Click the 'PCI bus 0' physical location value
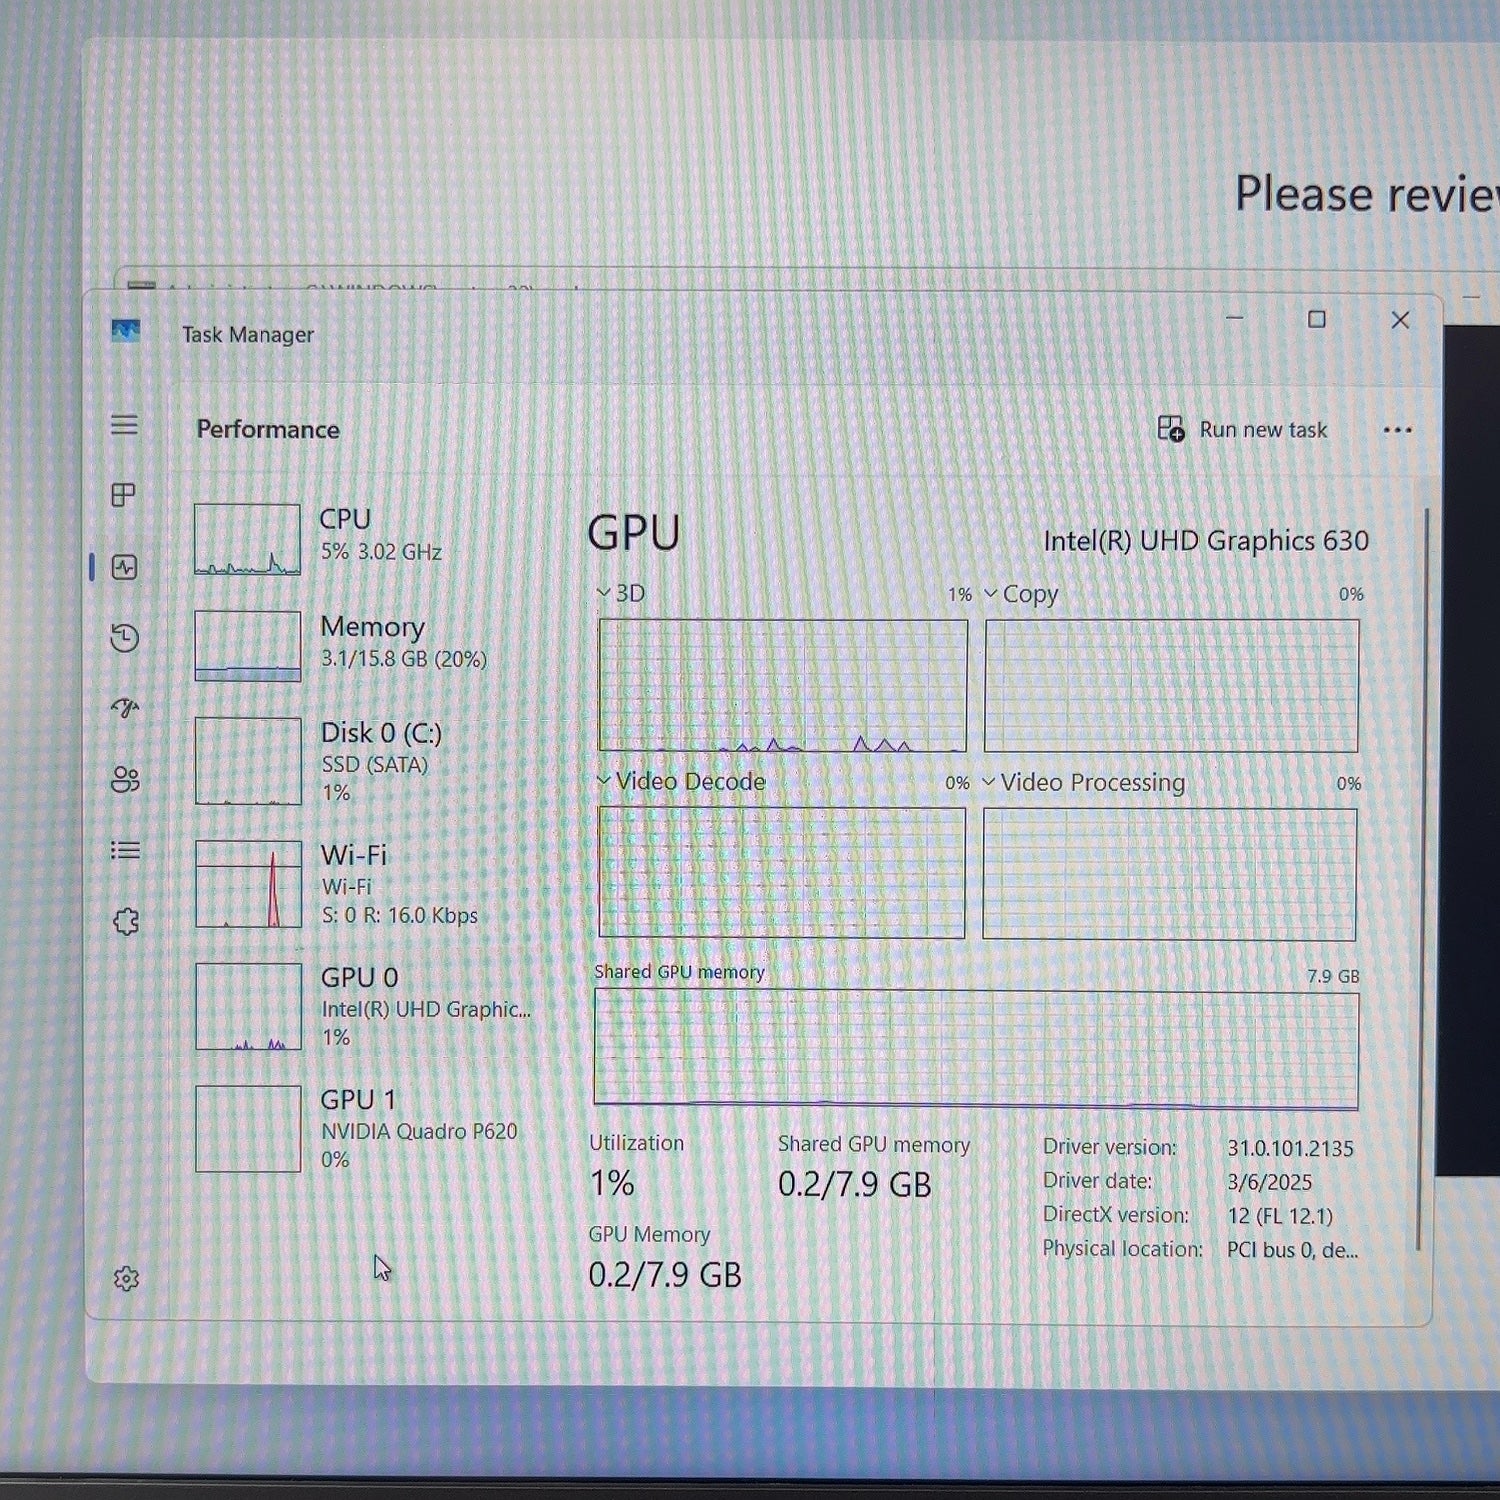This screenshot has height=1500, width=1500. (1292, 1250)
